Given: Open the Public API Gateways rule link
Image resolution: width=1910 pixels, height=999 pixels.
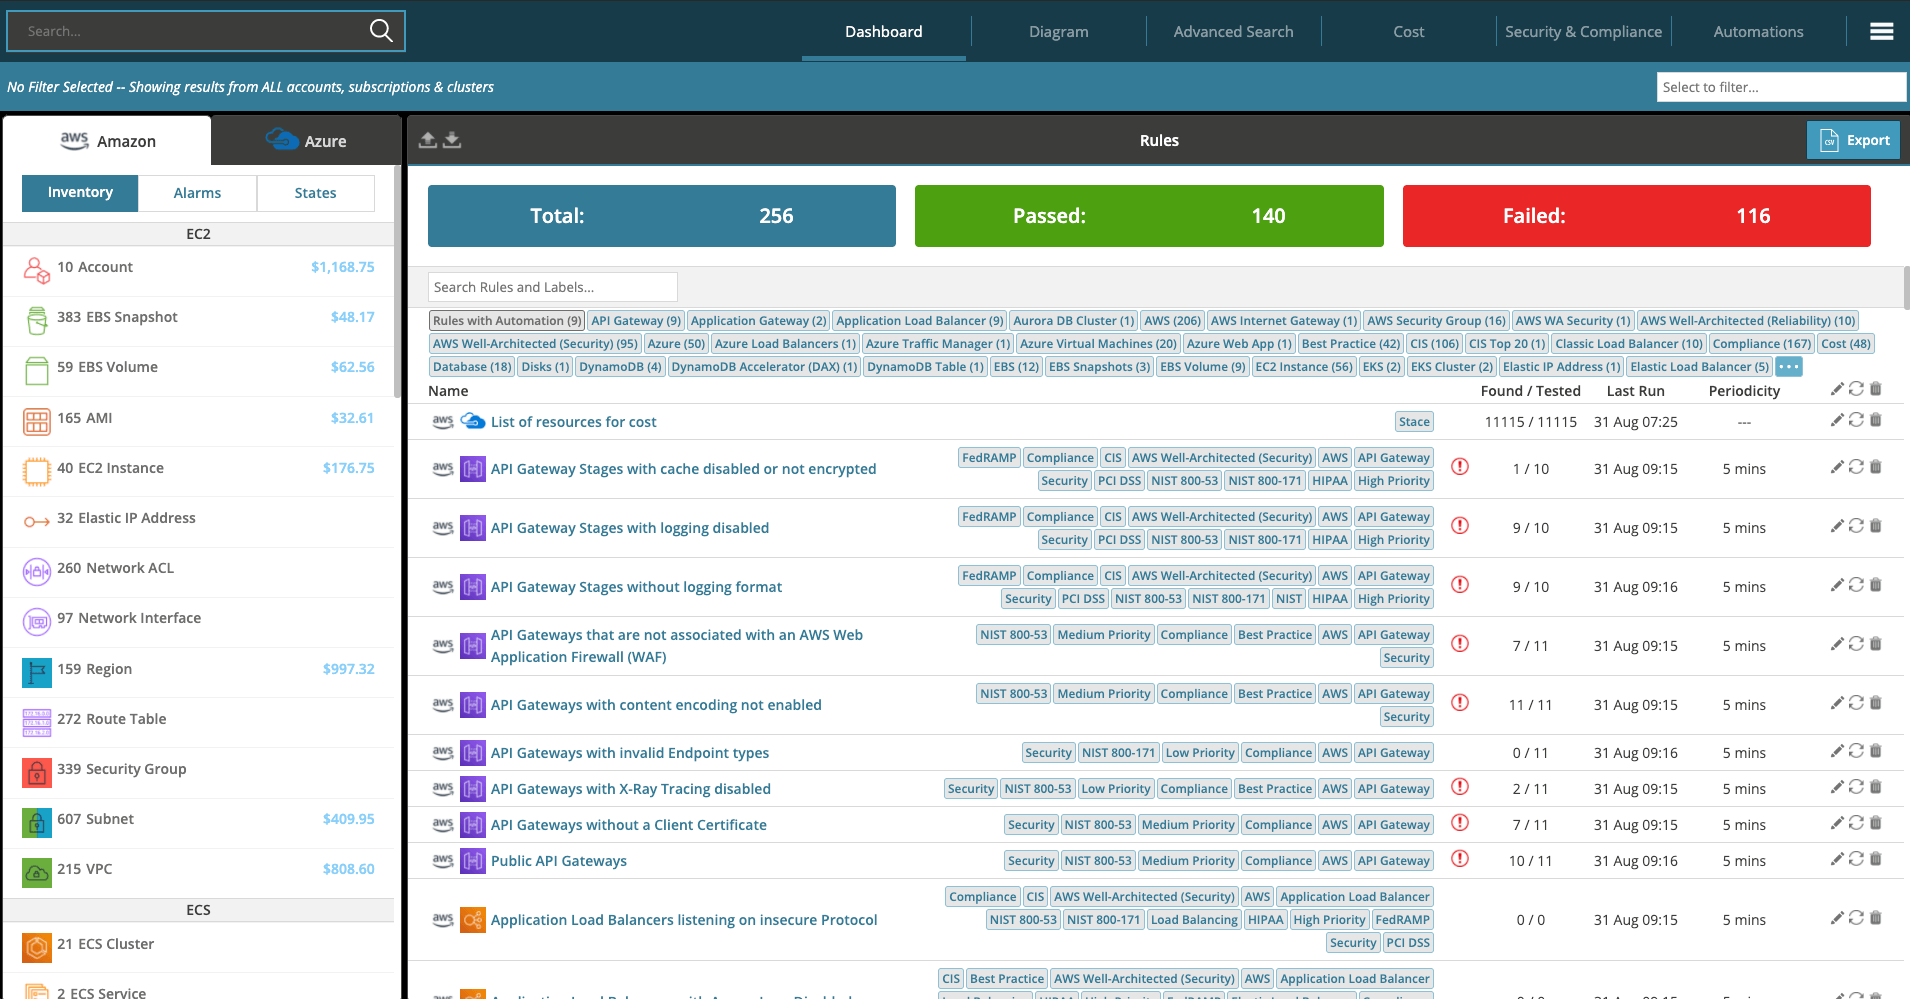Looking at the screenshot, I should (x=558, y=861).
